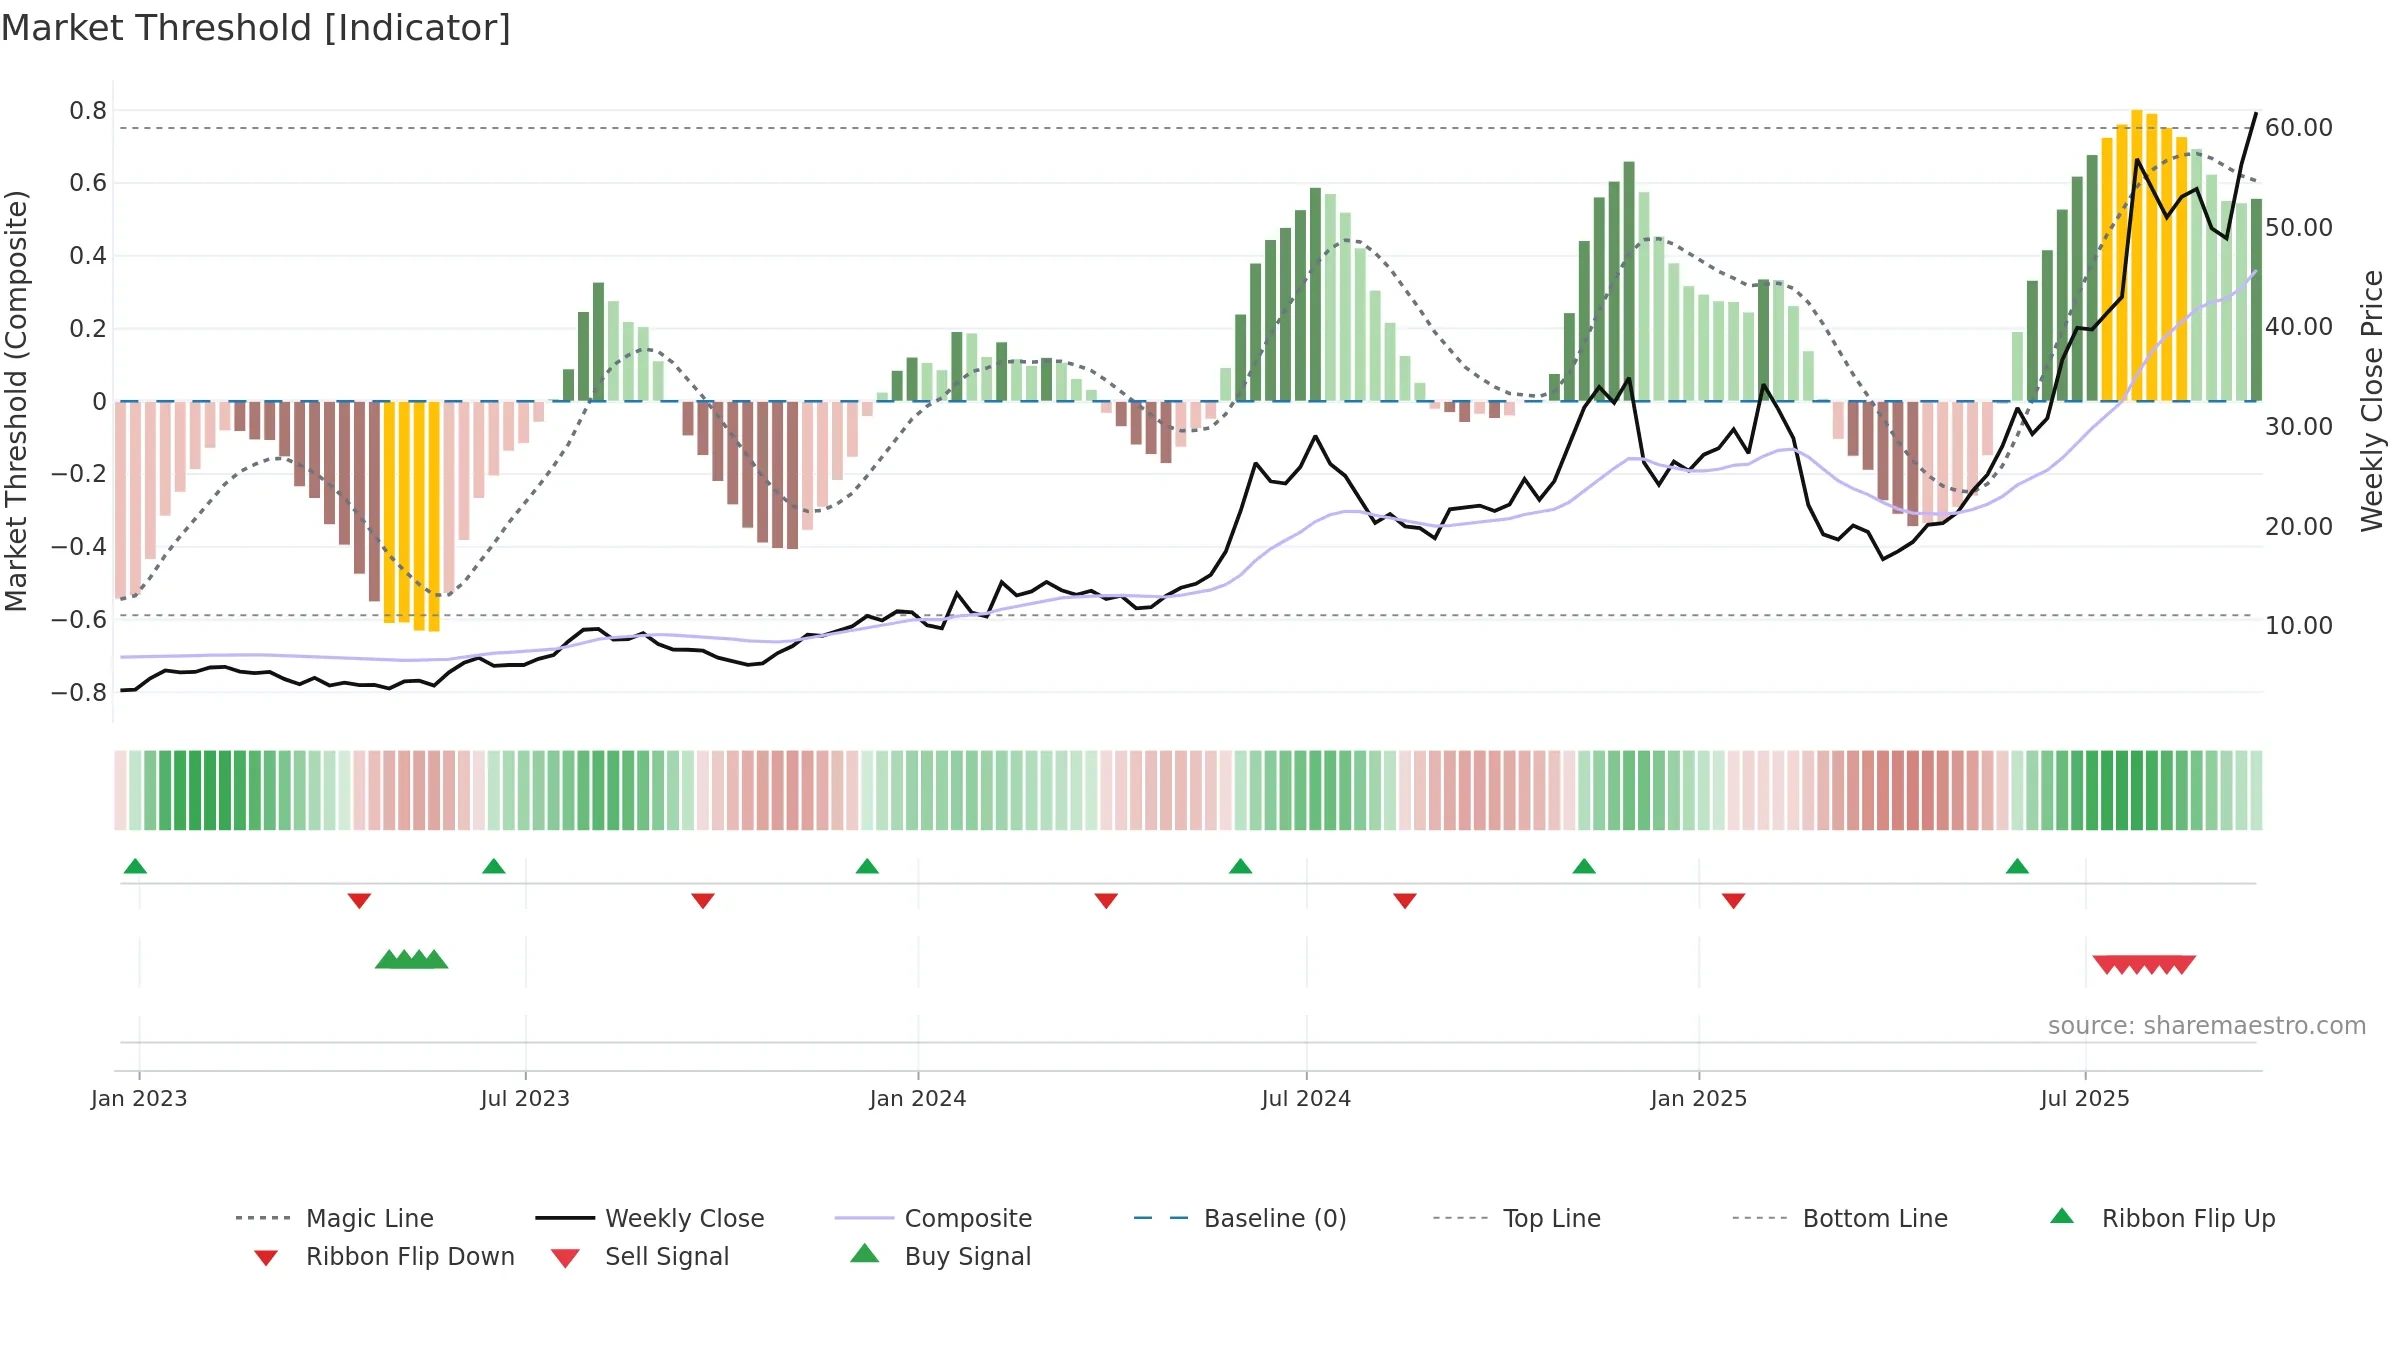This screenshot has width=2400, height=1350.
Task: Click the Jan 2023 x-axis label
Action: click(x=139, y=1099)
